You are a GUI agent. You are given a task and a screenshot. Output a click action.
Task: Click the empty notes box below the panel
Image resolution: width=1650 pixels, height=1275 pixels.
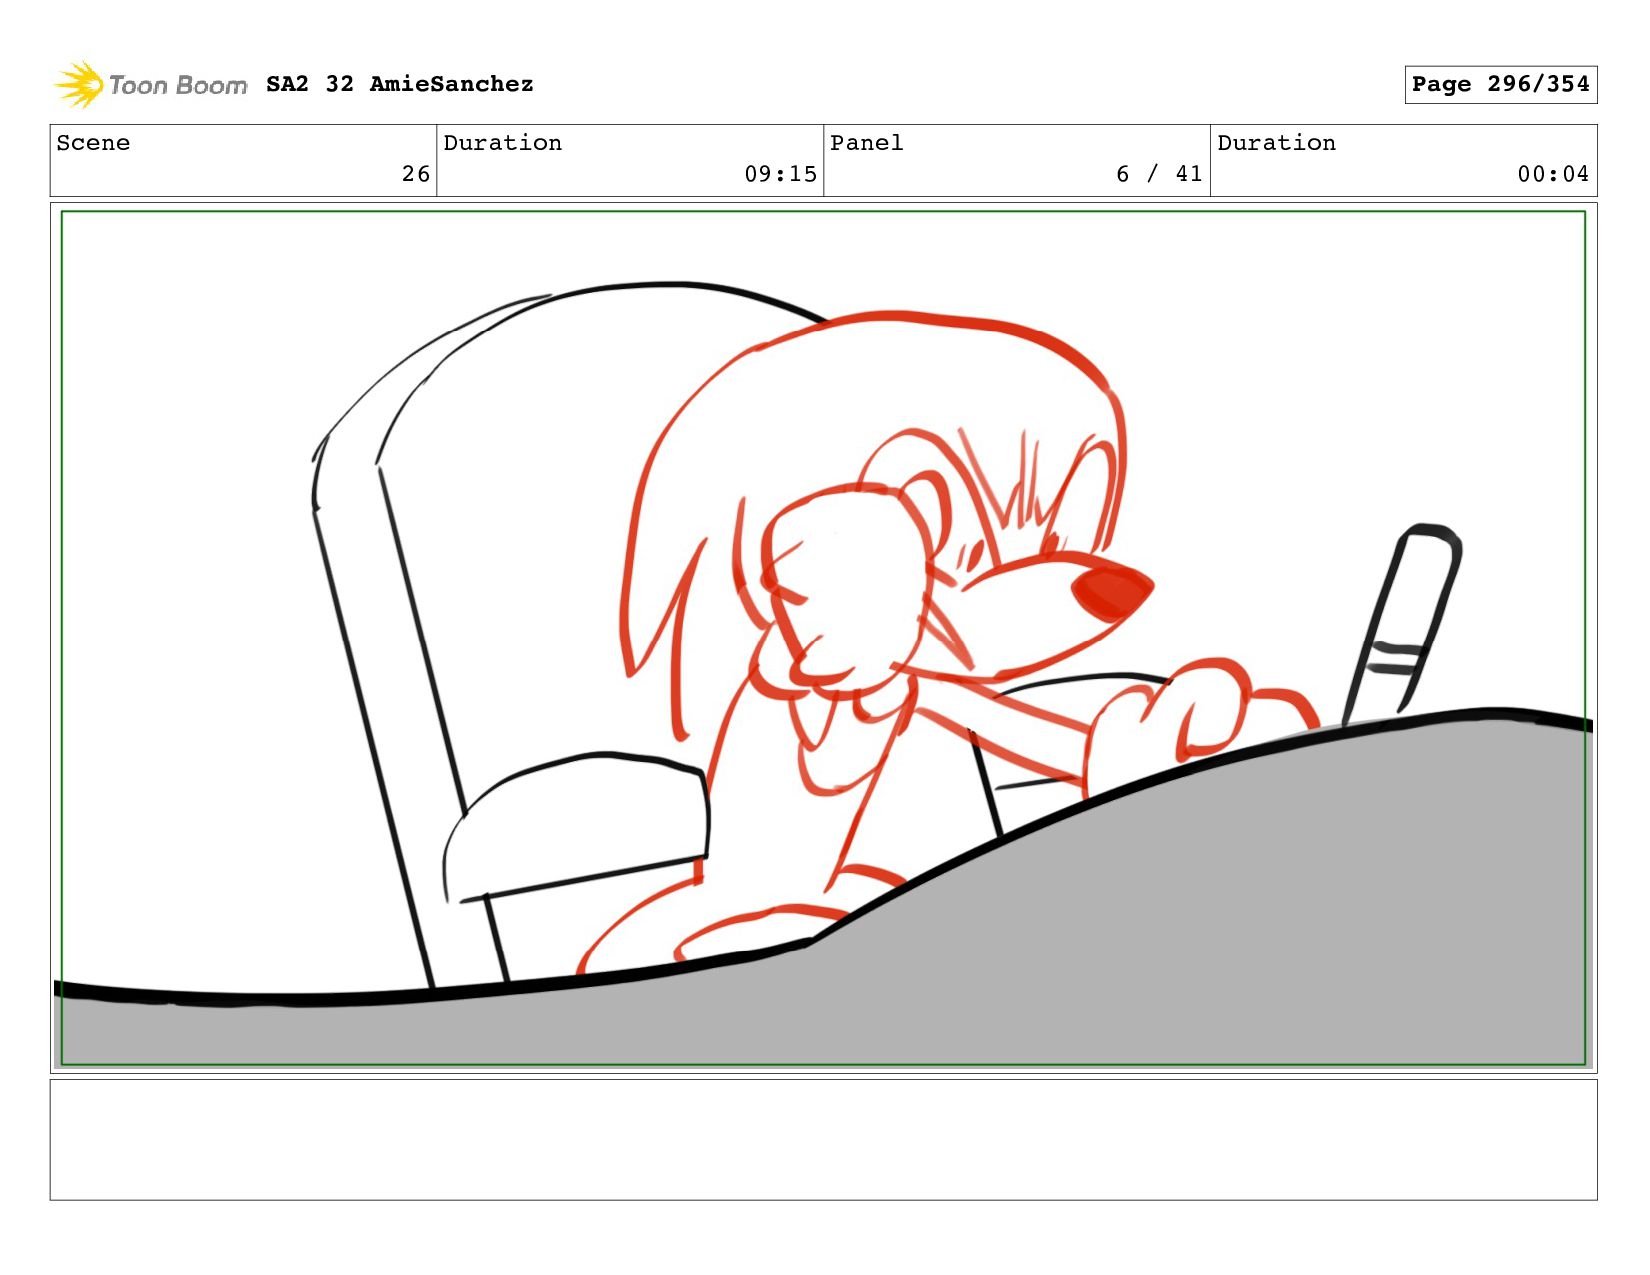[823, 1139]
